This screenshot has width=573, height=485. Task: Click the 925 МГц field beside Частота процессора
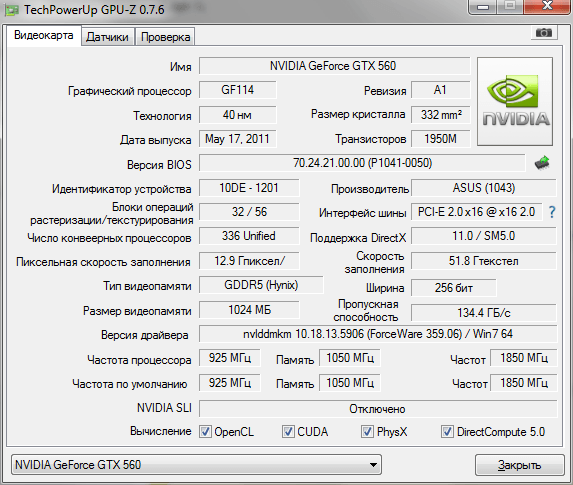pos(230,358)
